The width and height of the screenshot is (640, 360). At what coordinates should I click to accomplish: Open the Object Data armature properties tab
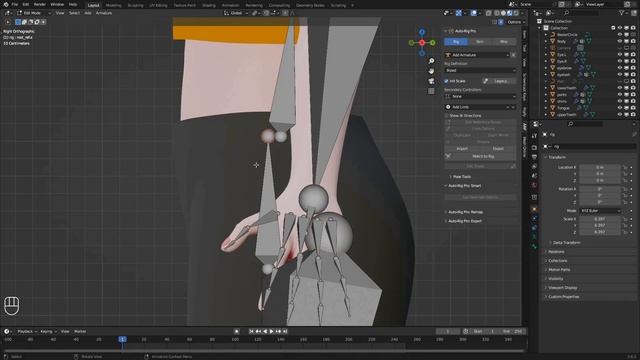coord(534,237)
